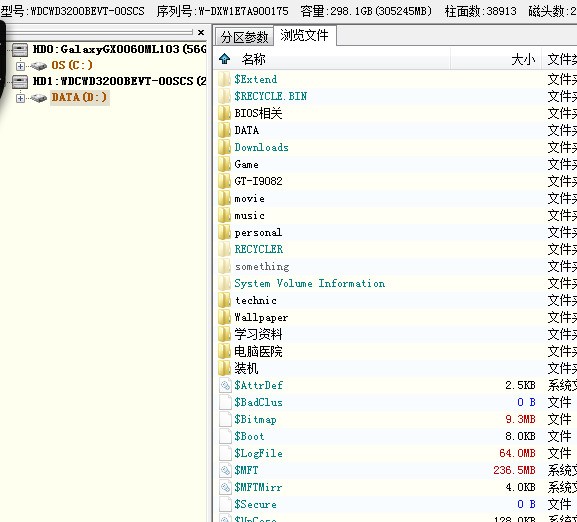Switch to the 浏览文件 tab
Image resolution: width=577 pixels, height=522 pixels.
point(304,35)
